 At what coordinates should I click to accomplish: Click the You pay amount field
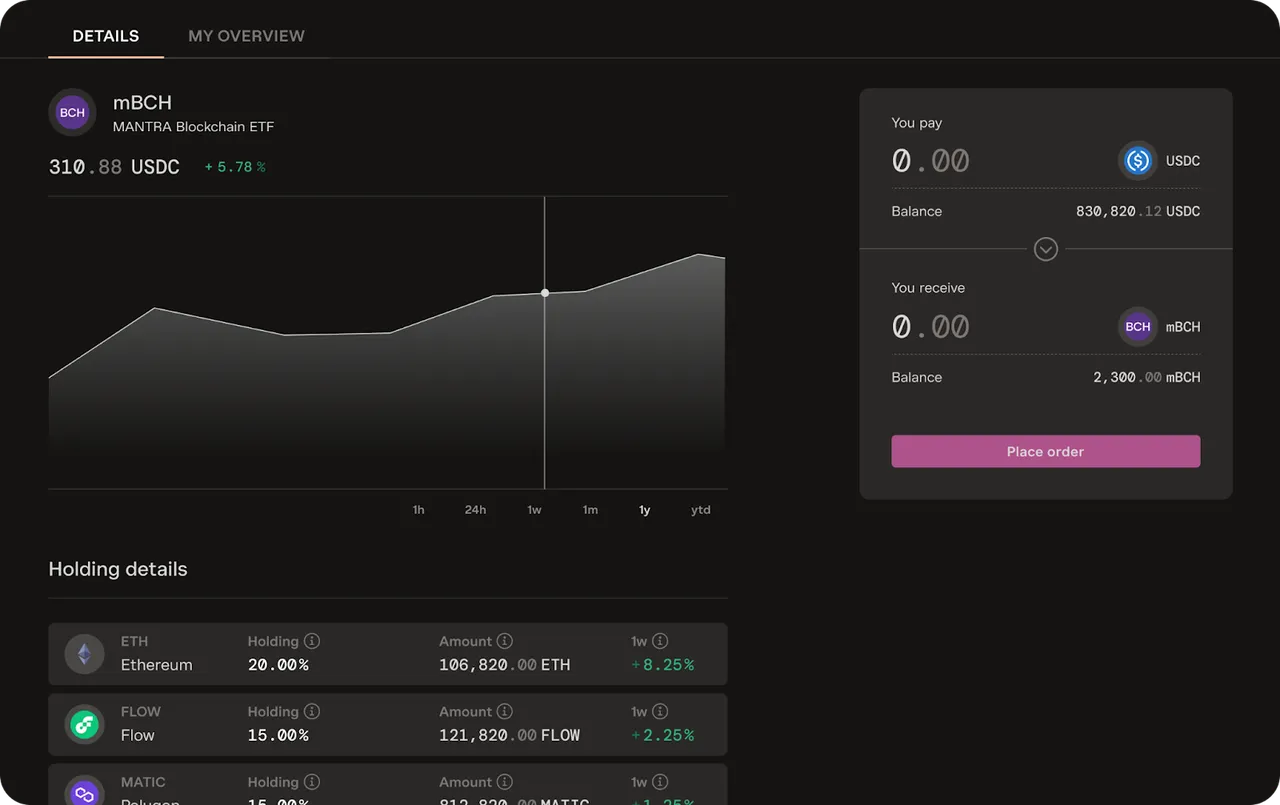931,161
